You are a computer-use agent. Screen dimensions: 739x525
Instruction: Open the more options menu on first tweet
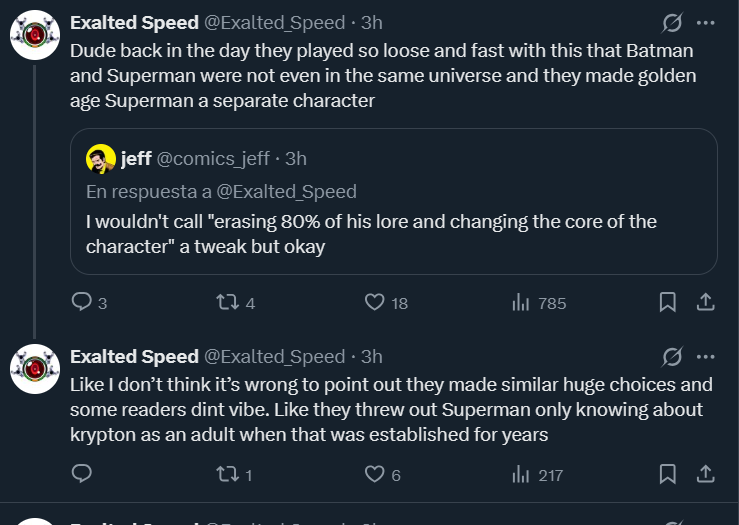tap(705, 22)
